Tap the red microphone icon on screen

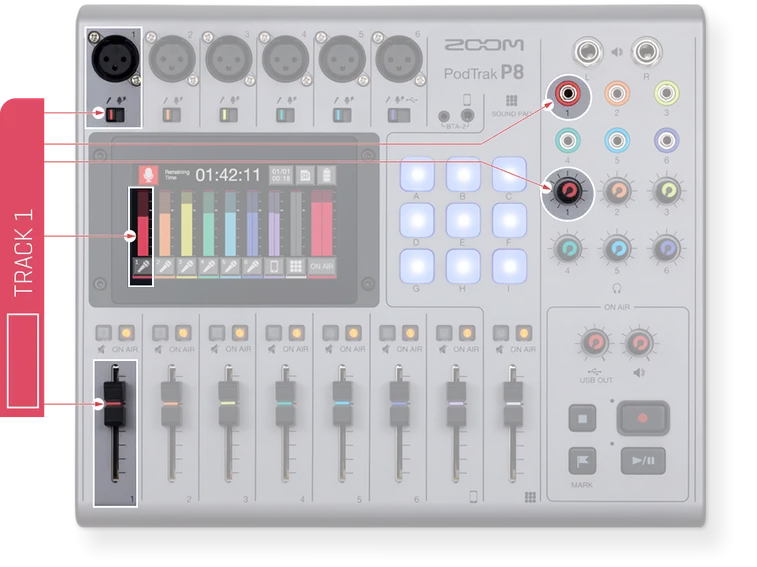coord(149,175)
